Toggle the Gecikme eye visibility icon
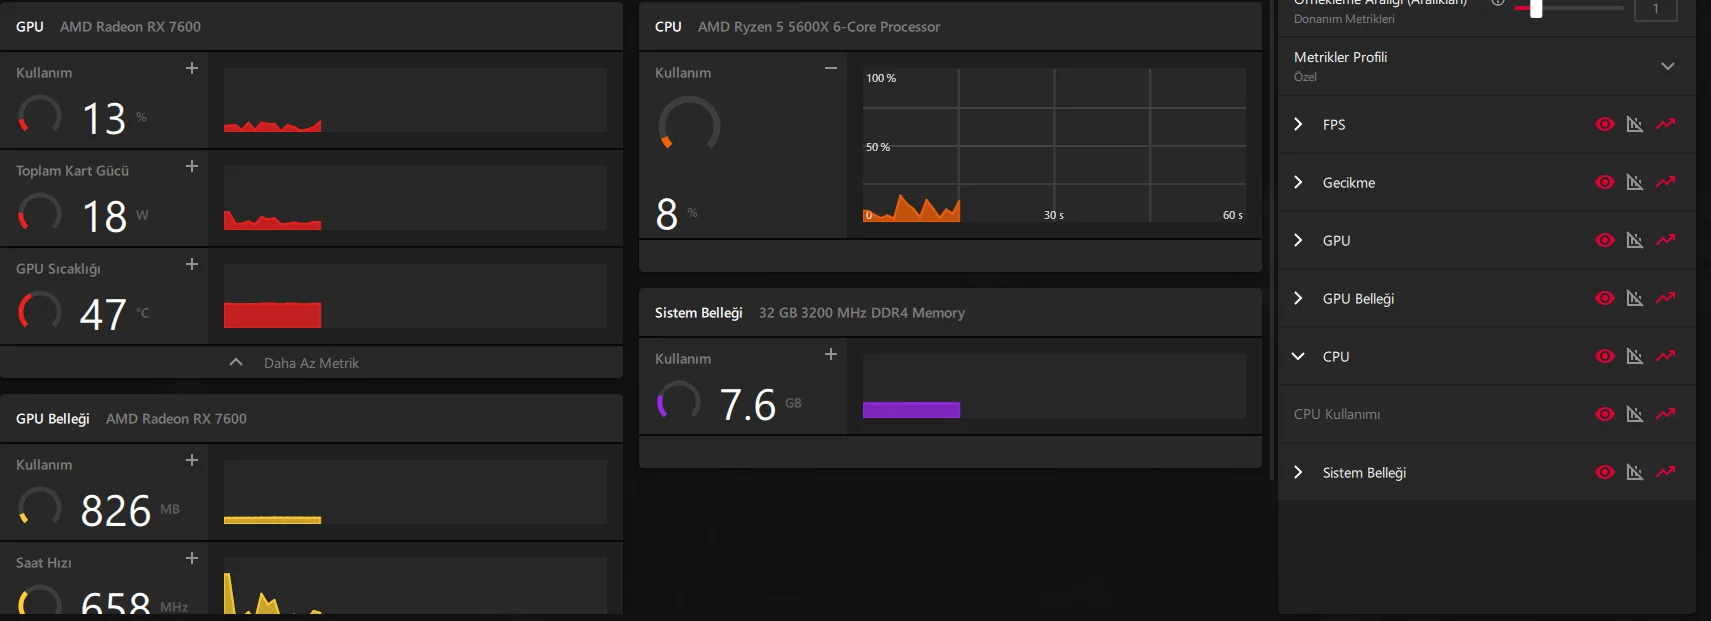This screenshot has width=1711, height=621. pyautogui.click(x=1605, y=182)
